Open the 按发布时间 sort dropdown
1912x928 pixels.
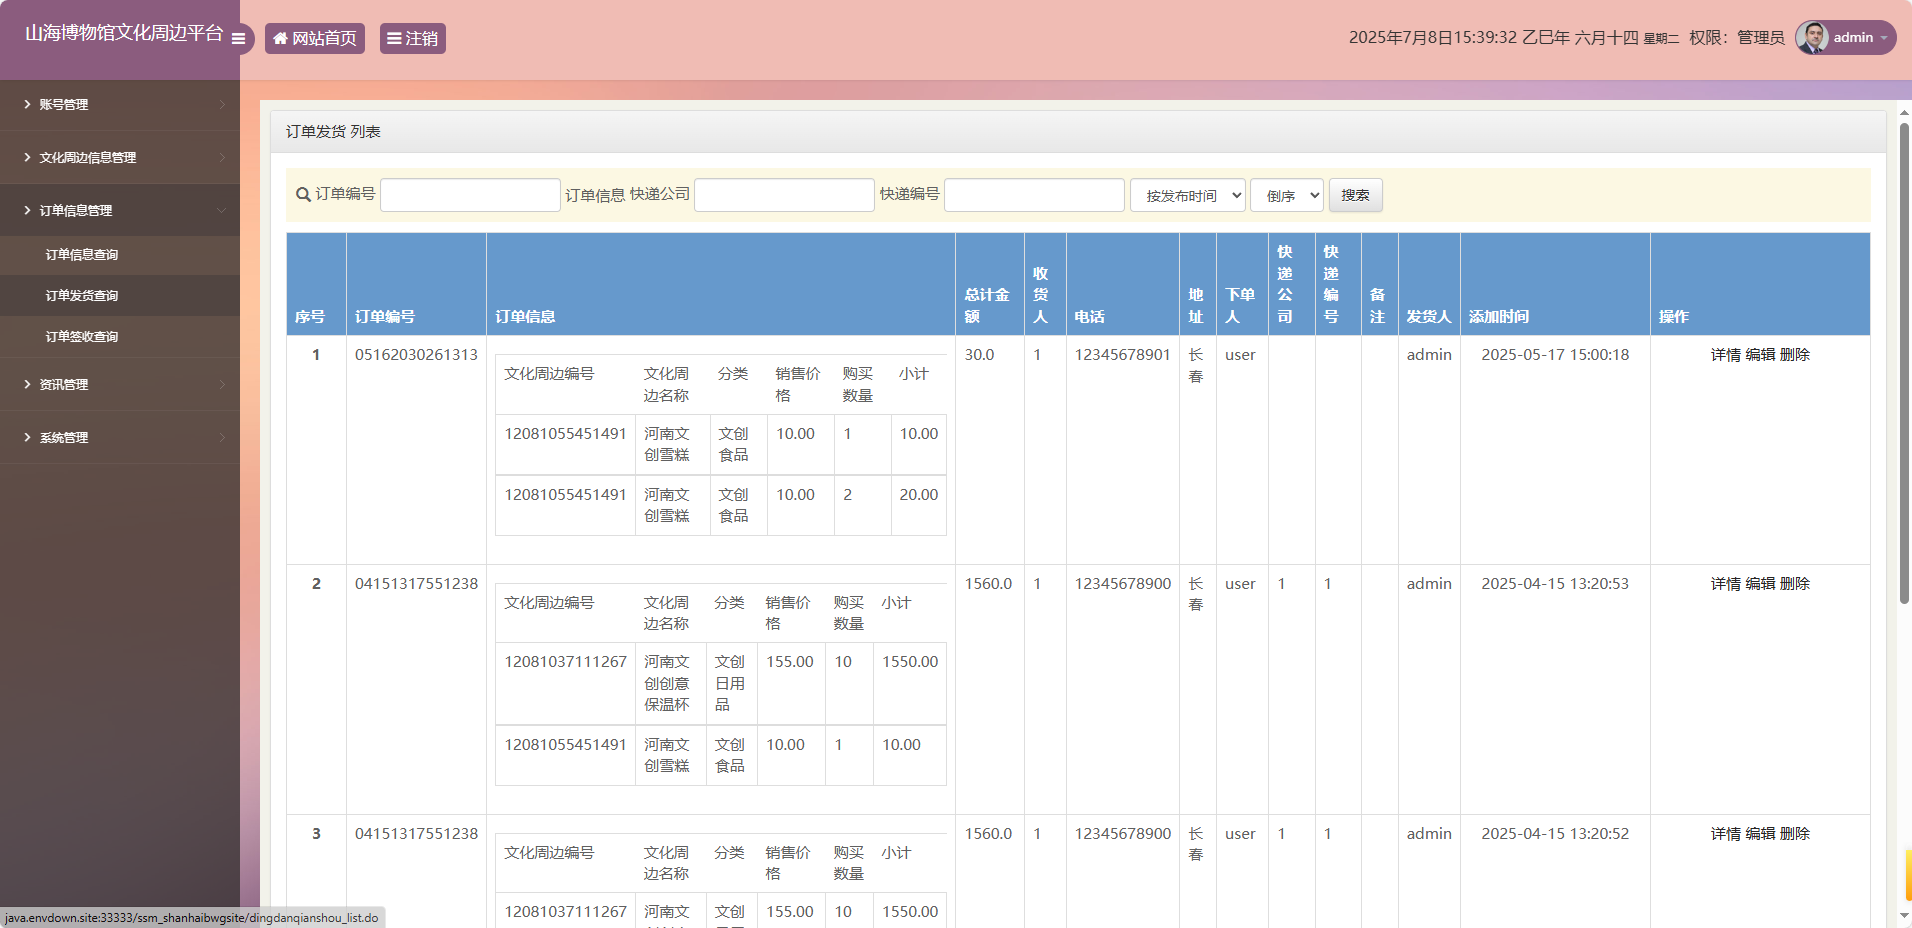[x=1188, y=196]
